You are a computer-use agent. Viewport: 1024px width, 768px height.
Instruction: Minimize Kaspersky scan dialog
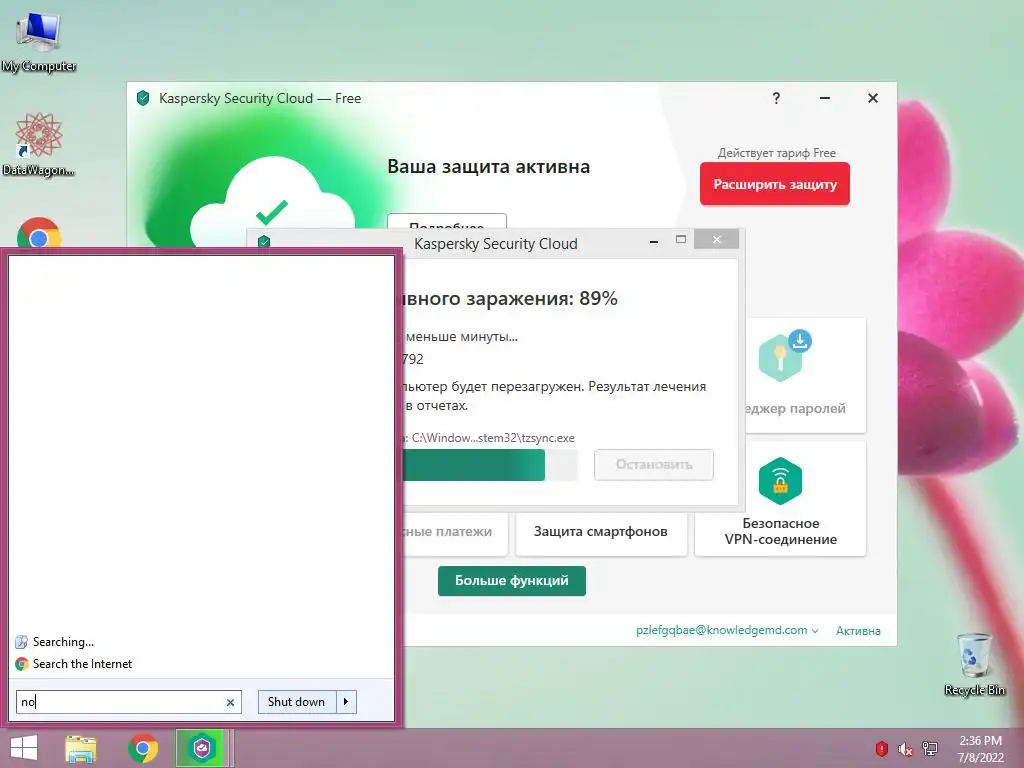[654, 241]
